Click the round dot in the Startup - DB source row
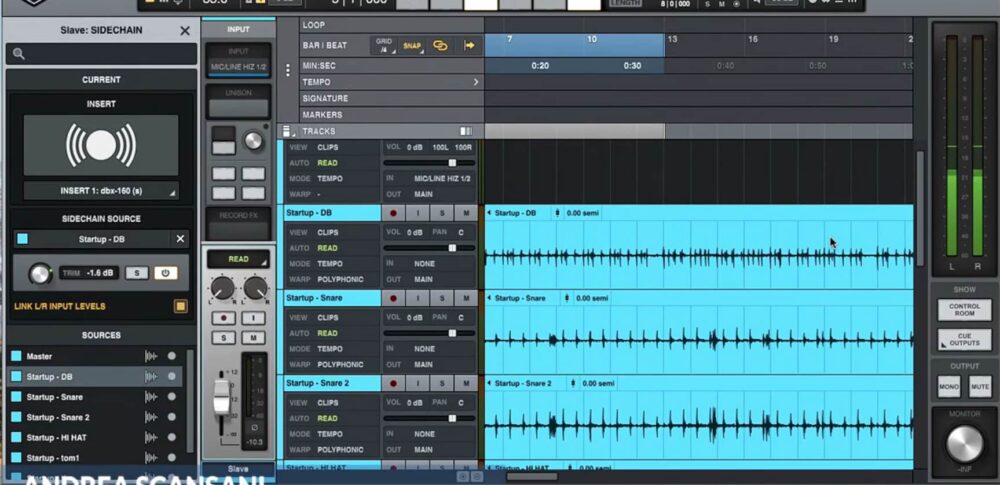The width and height of the screenshot is (1000, 485). (x=172, y=377)
